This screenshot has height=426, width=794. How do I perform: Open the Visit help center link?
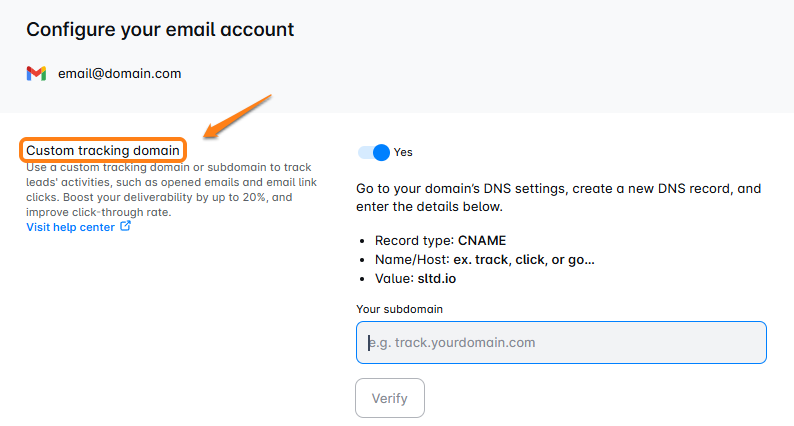pos(70,227)
